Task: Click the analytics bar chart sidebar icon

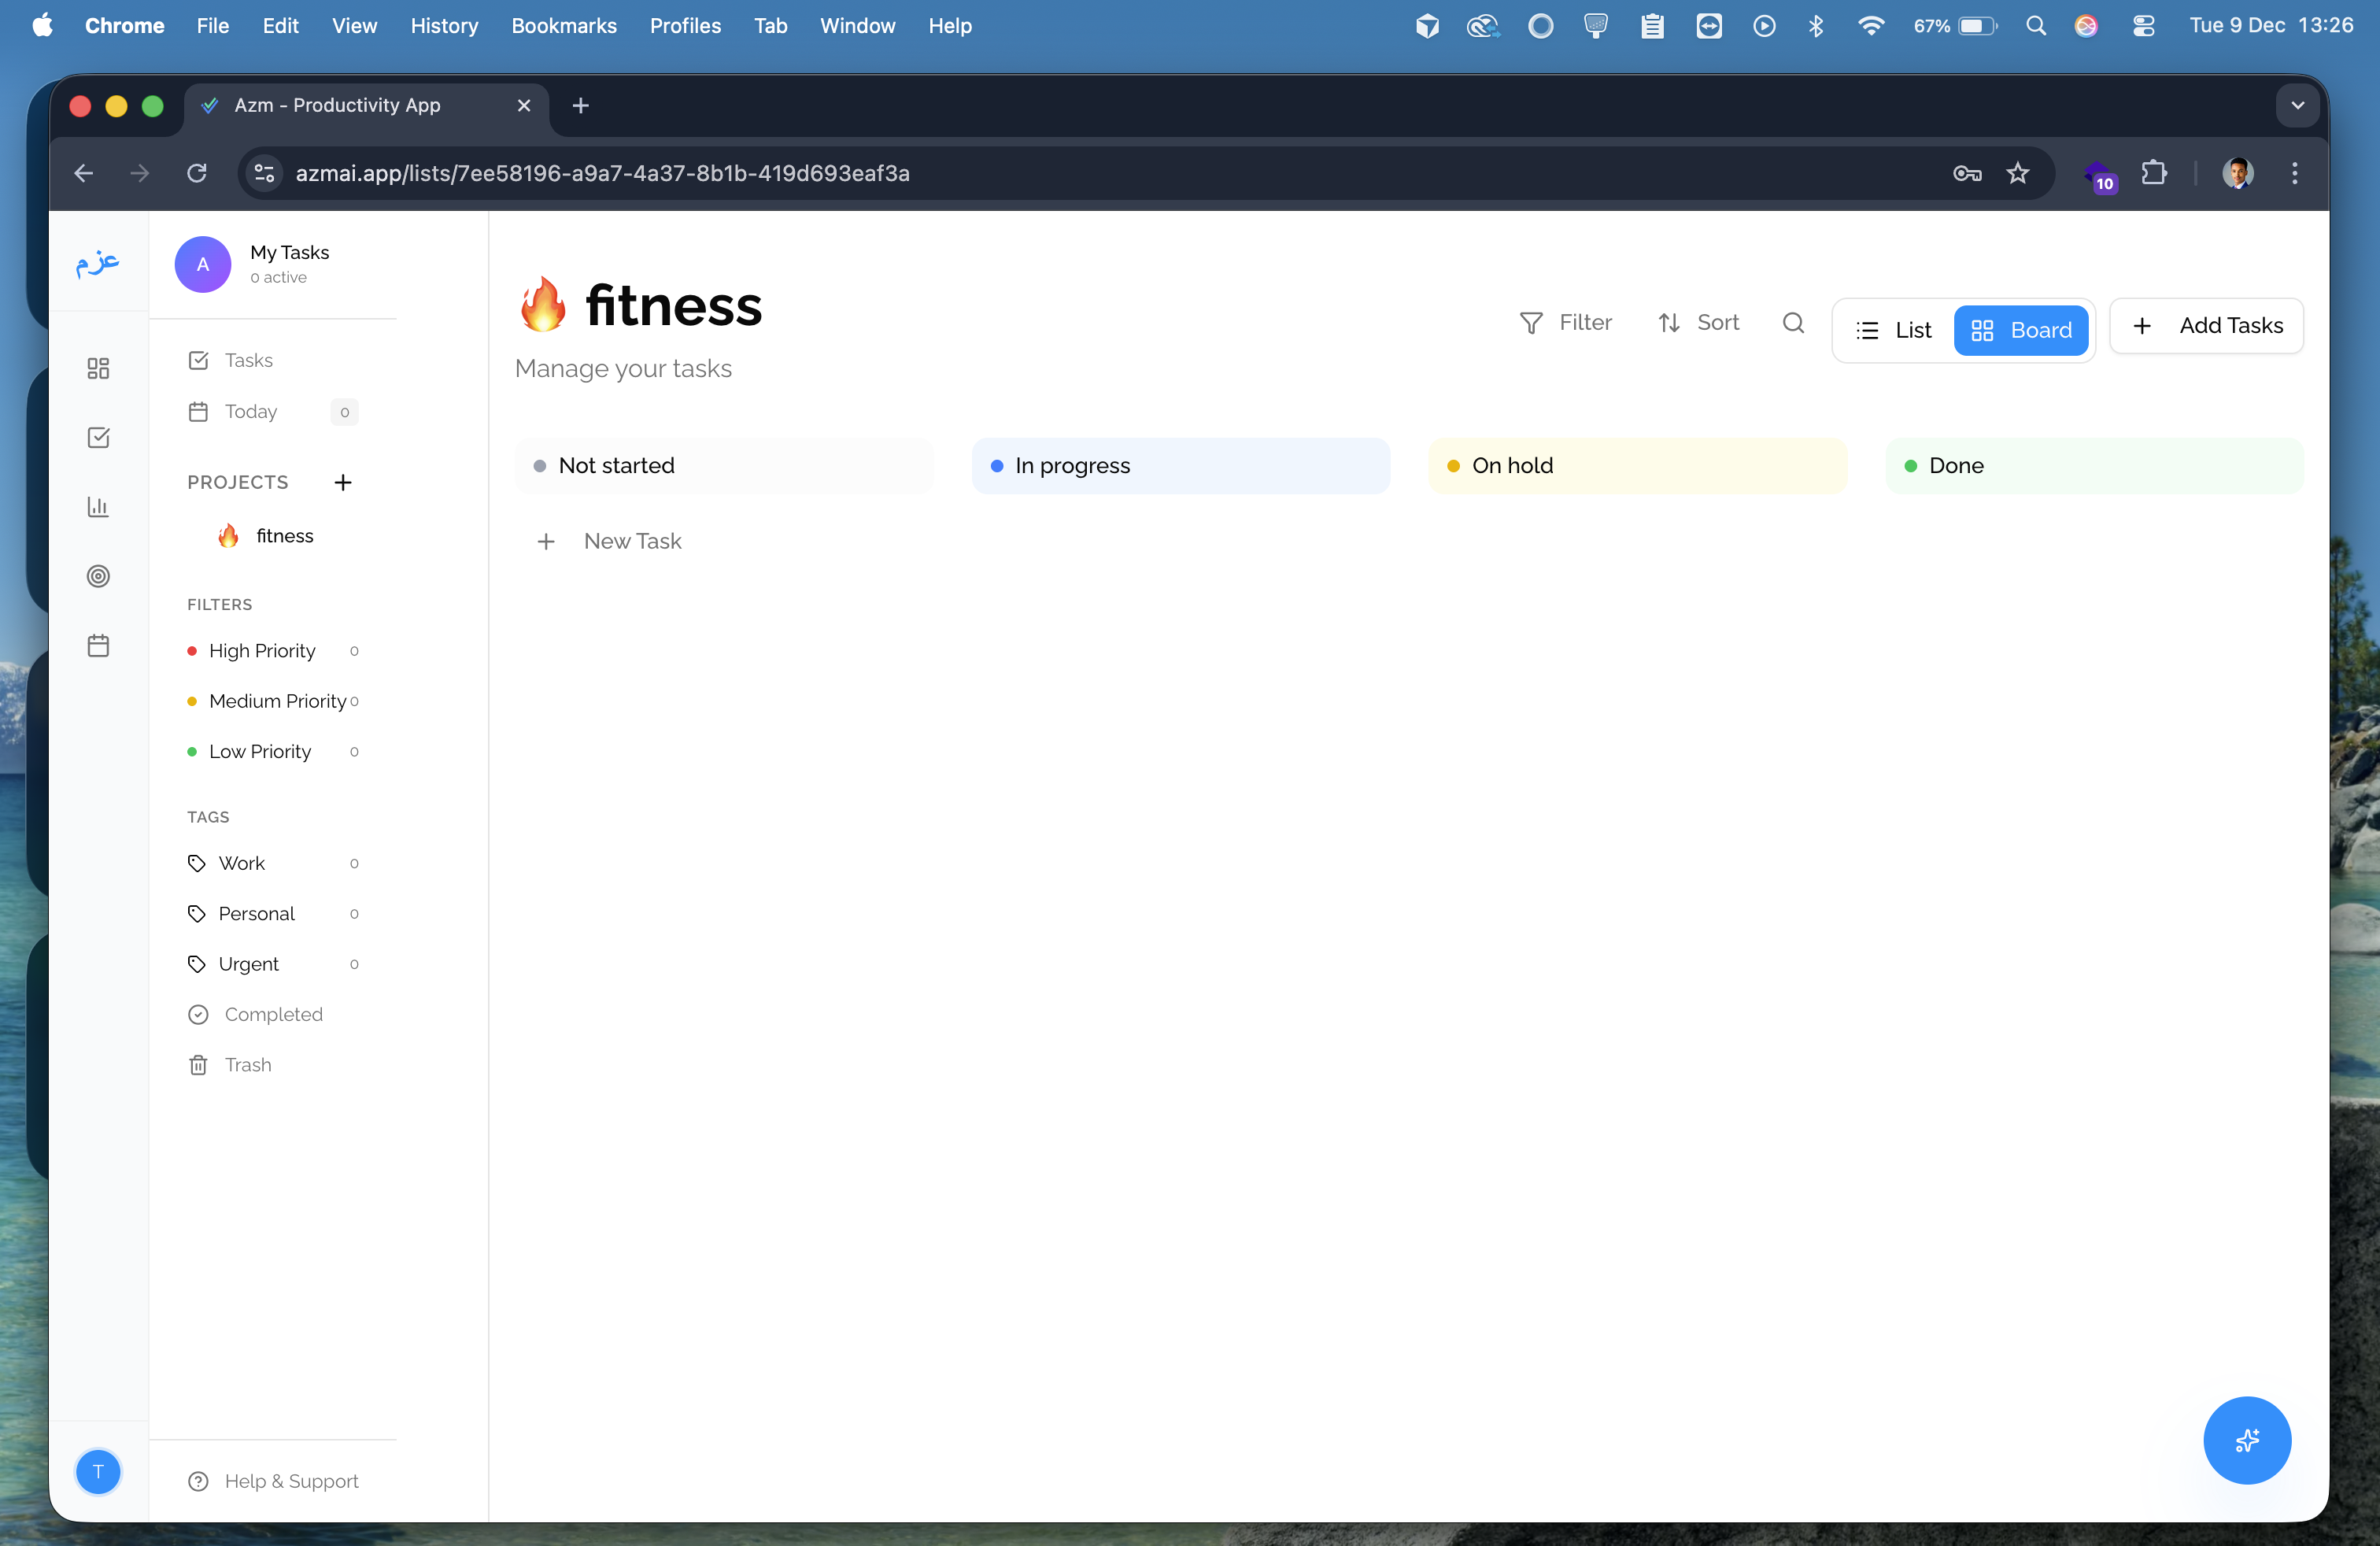Action: (x=98, y=507)
